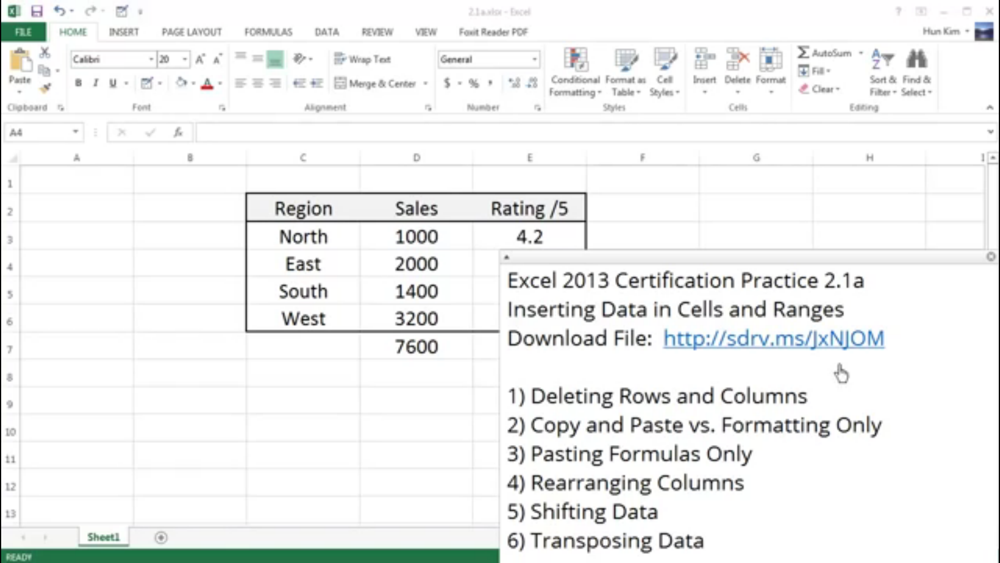1000x563 pixels.
Task: Click the Insert Function fx icon
Action: point(178,132)
